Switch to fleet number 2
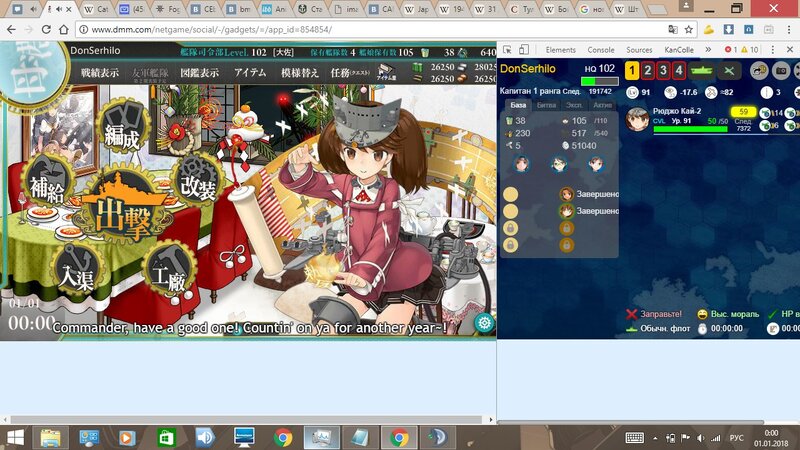Screen dimensions: 800x450 pyautogui.click(x=648, y=70)
